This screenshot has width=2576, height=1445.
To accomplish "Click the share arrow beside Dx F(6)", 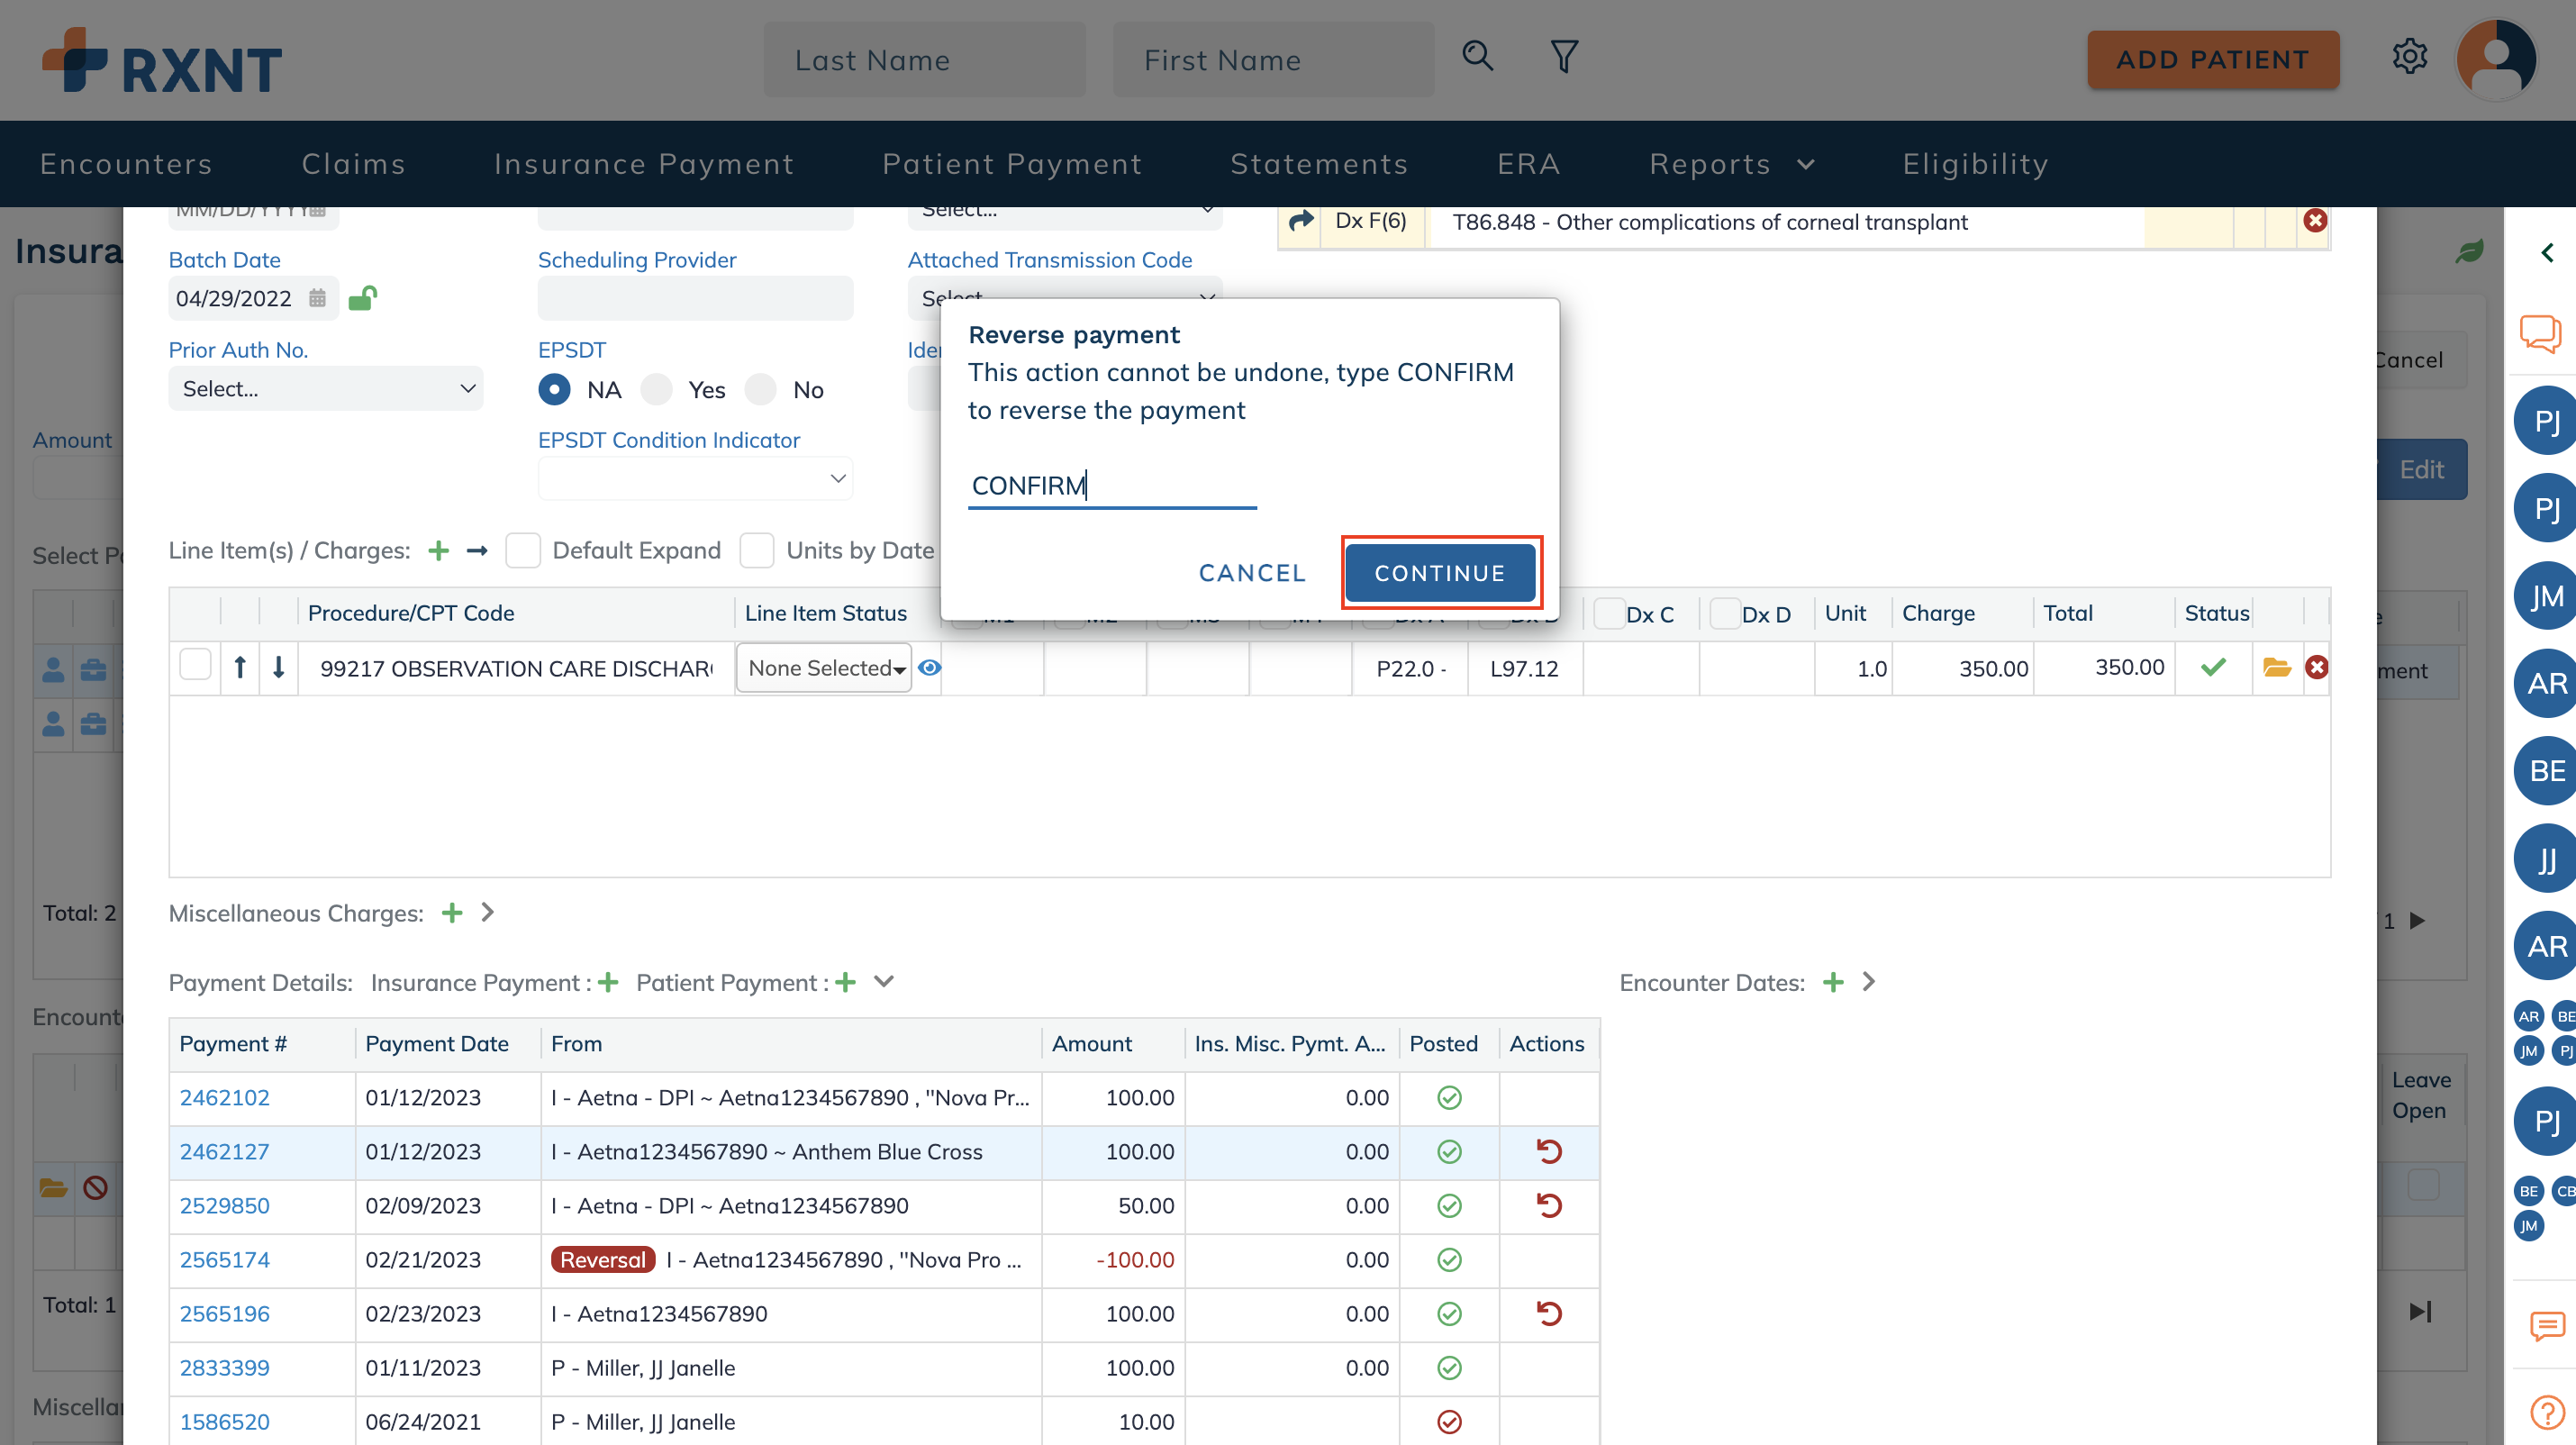I will [x=1300, y=221].
